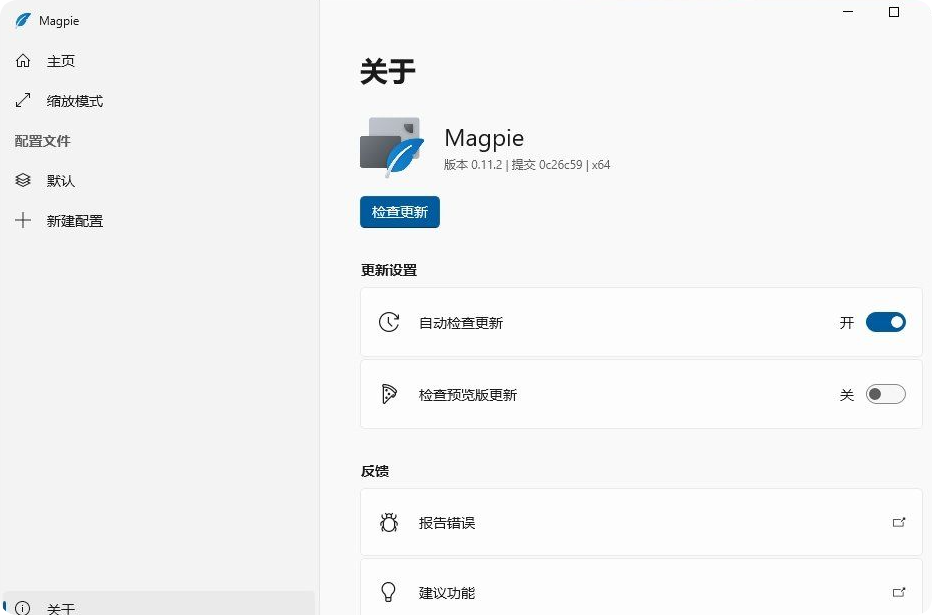Viewport: 932px width, 615px height.
Task: Click the 反馈 section header
Action: 374,471
